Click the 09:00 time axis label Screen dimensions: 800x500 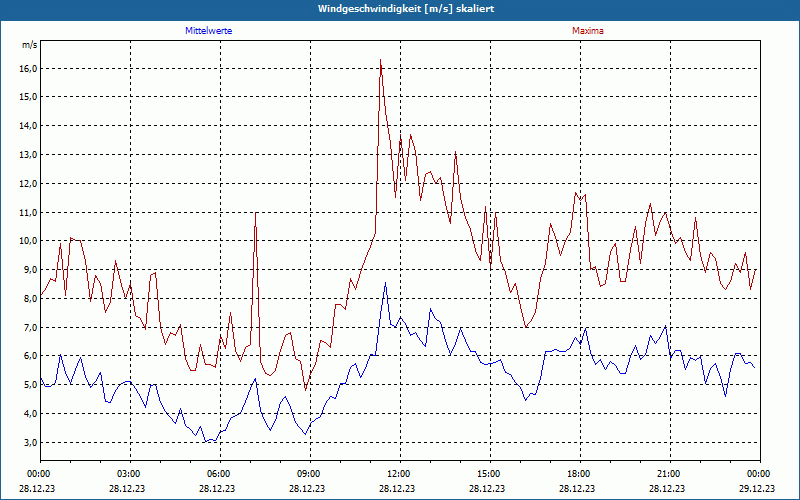click(307, 474)
